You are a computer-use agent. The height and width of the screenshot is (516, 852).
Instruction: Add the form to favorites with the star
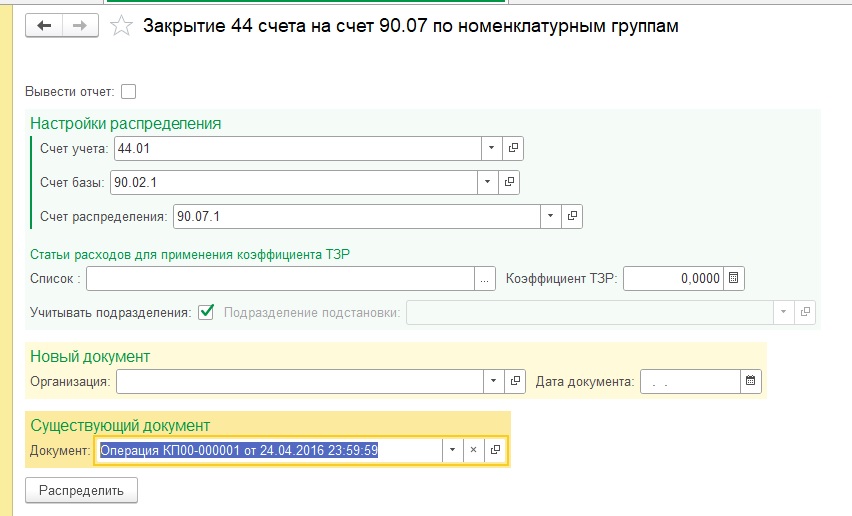coord(121,26)
